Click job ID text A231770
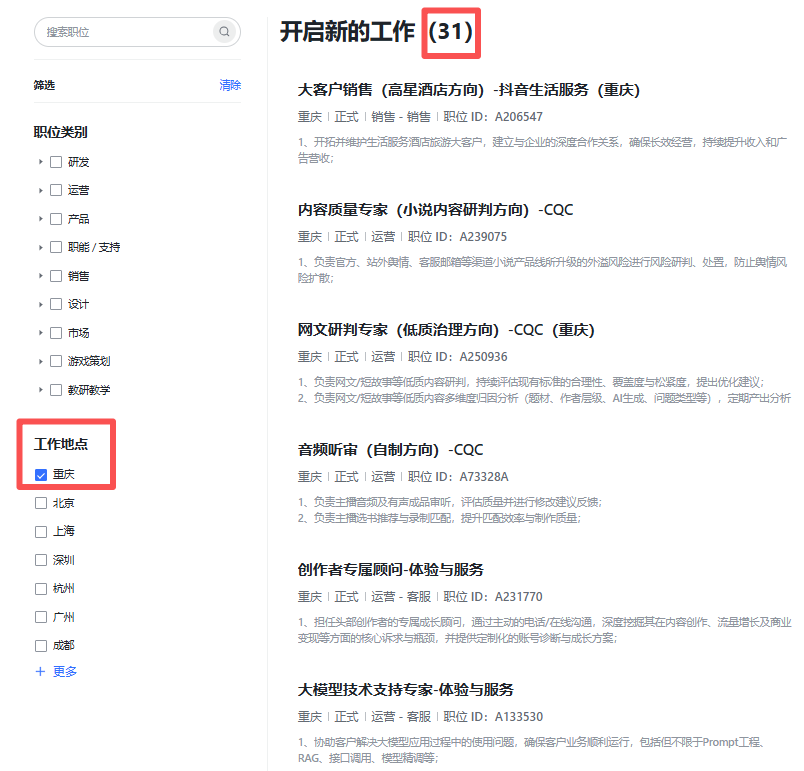Screen dimensions: 804x771 point(518,597)
